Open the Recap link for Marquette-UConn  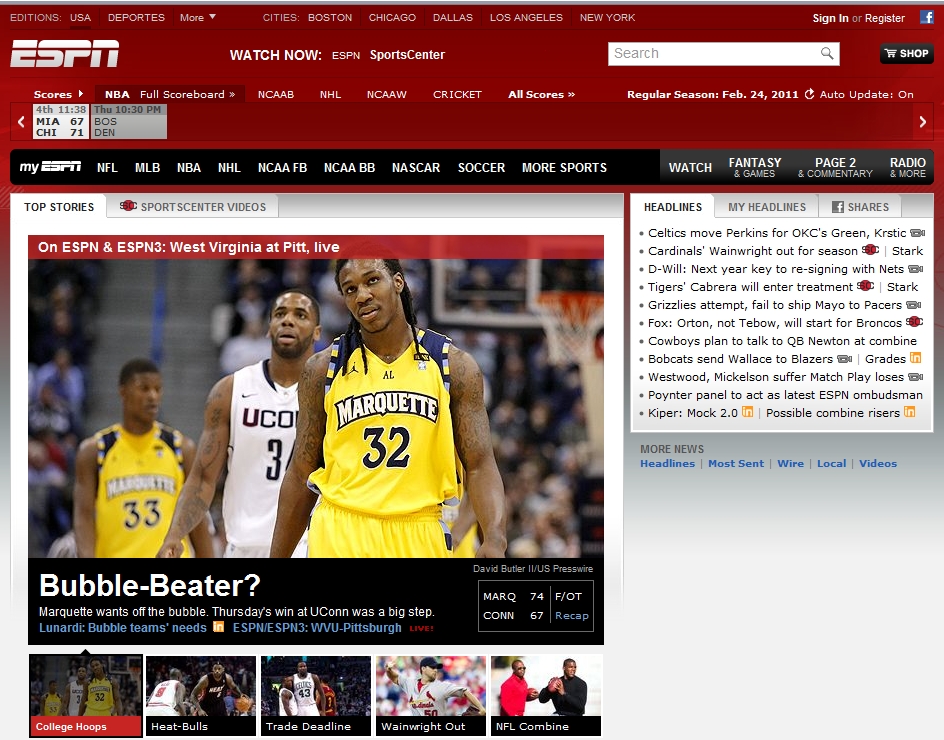pyautogui.click(x=572, y=615)
